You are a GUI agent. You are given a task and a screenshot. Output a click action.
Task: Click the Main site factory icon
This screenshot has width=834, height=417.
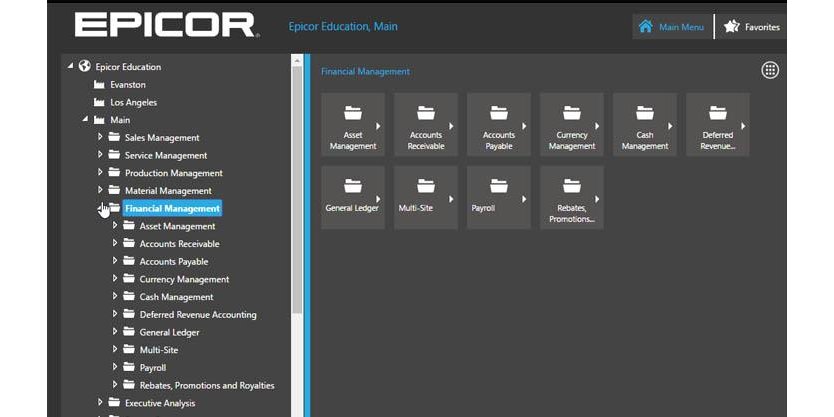tap(99, 120)
